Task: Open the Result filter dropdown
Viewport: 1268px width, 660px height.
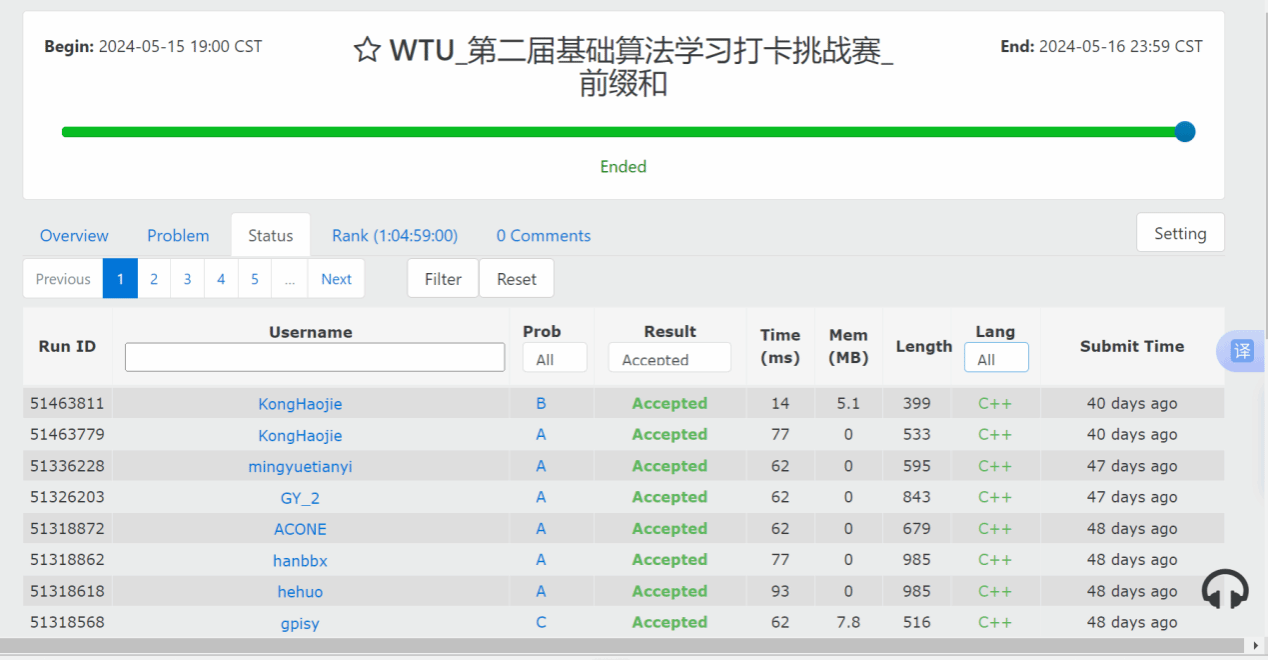Action: tap(669, 359)
